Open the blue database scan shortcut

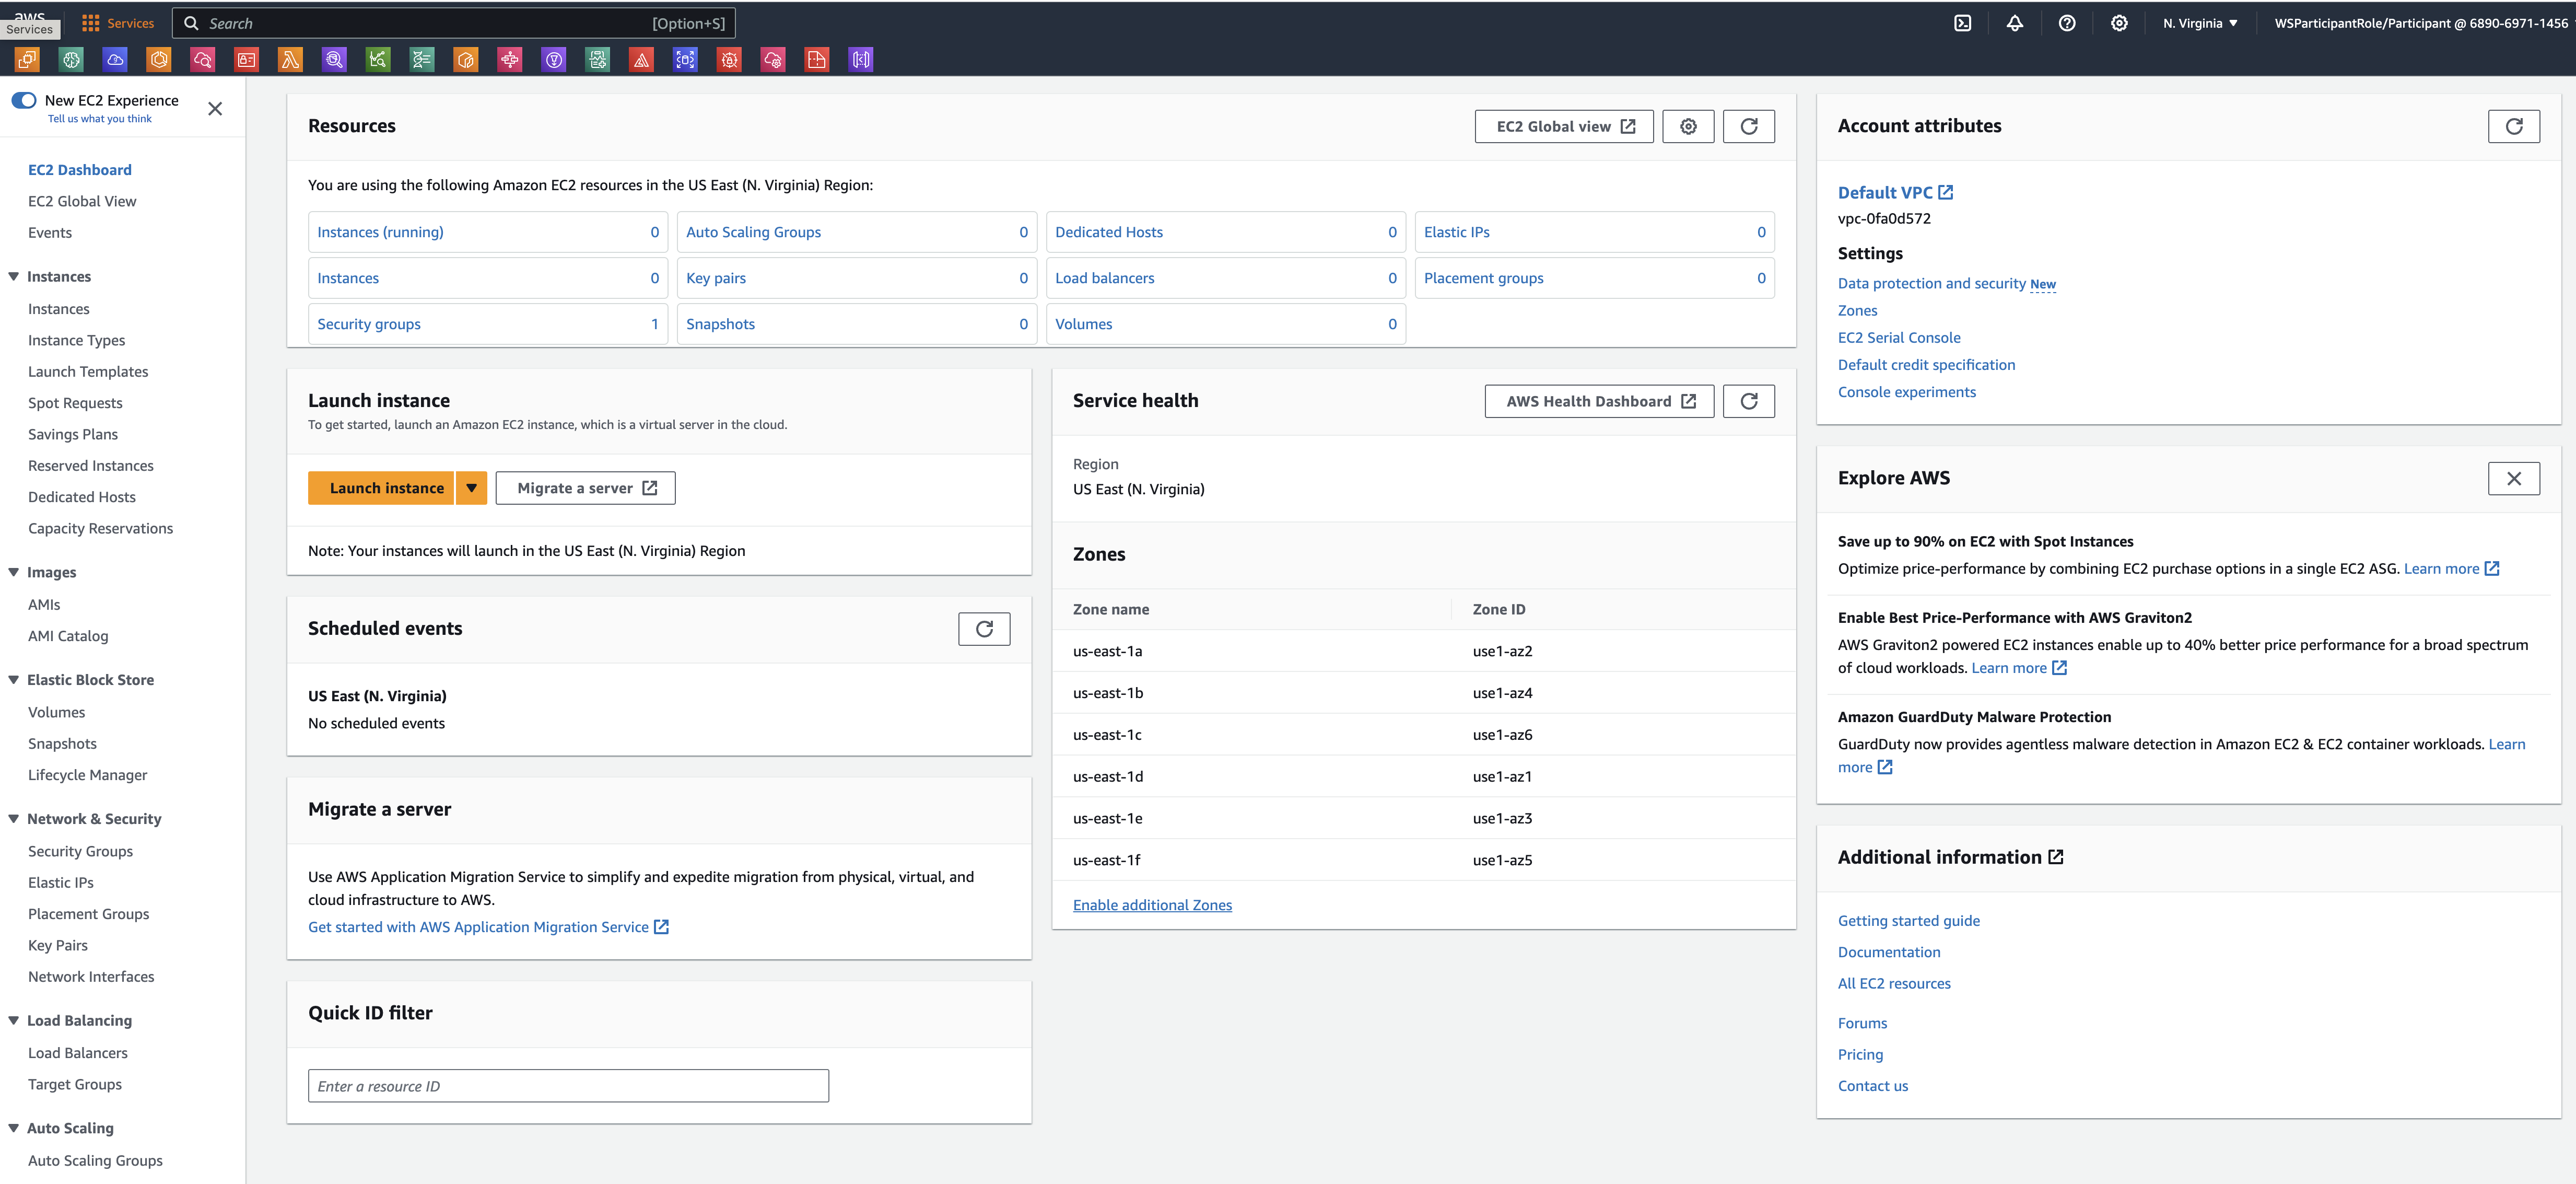pos(686,60)
